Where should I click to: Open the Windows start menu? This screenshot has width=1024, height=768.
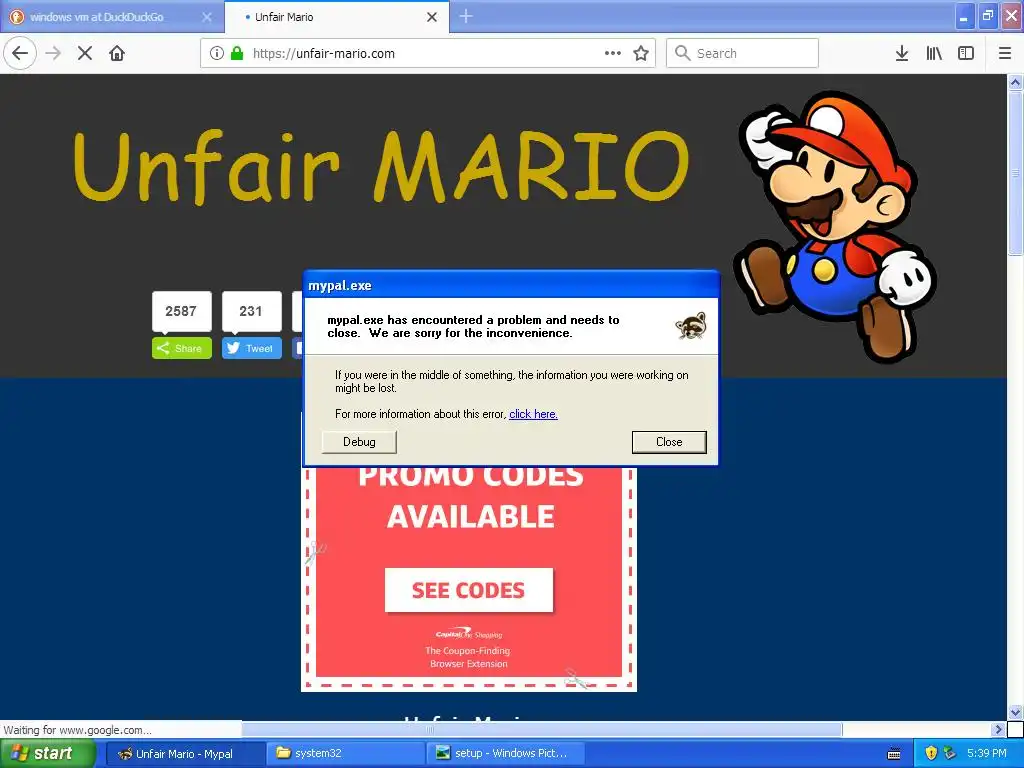47,754
